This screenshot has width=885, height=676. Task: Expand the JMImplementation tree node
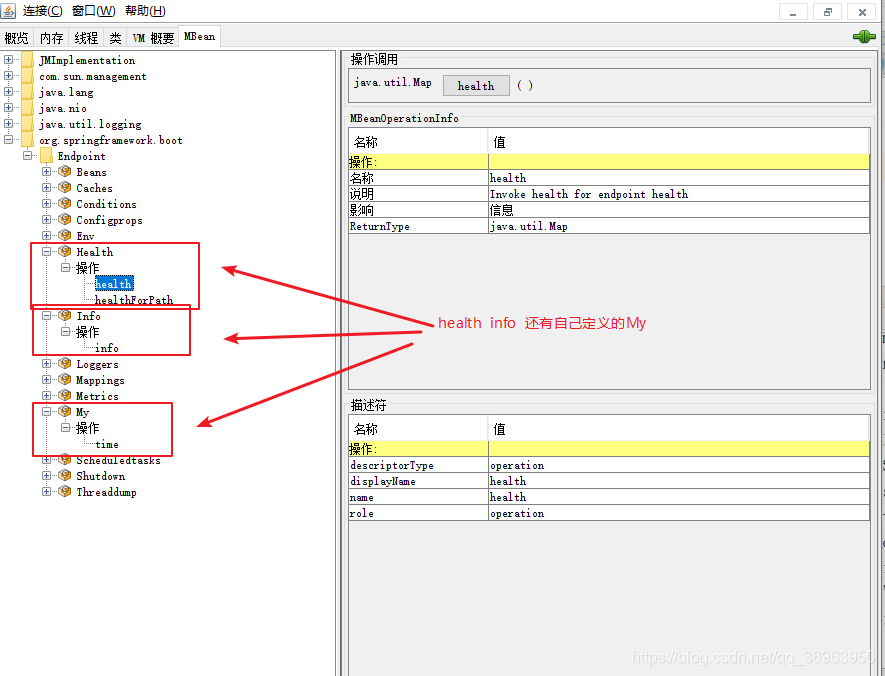point(8,59)
